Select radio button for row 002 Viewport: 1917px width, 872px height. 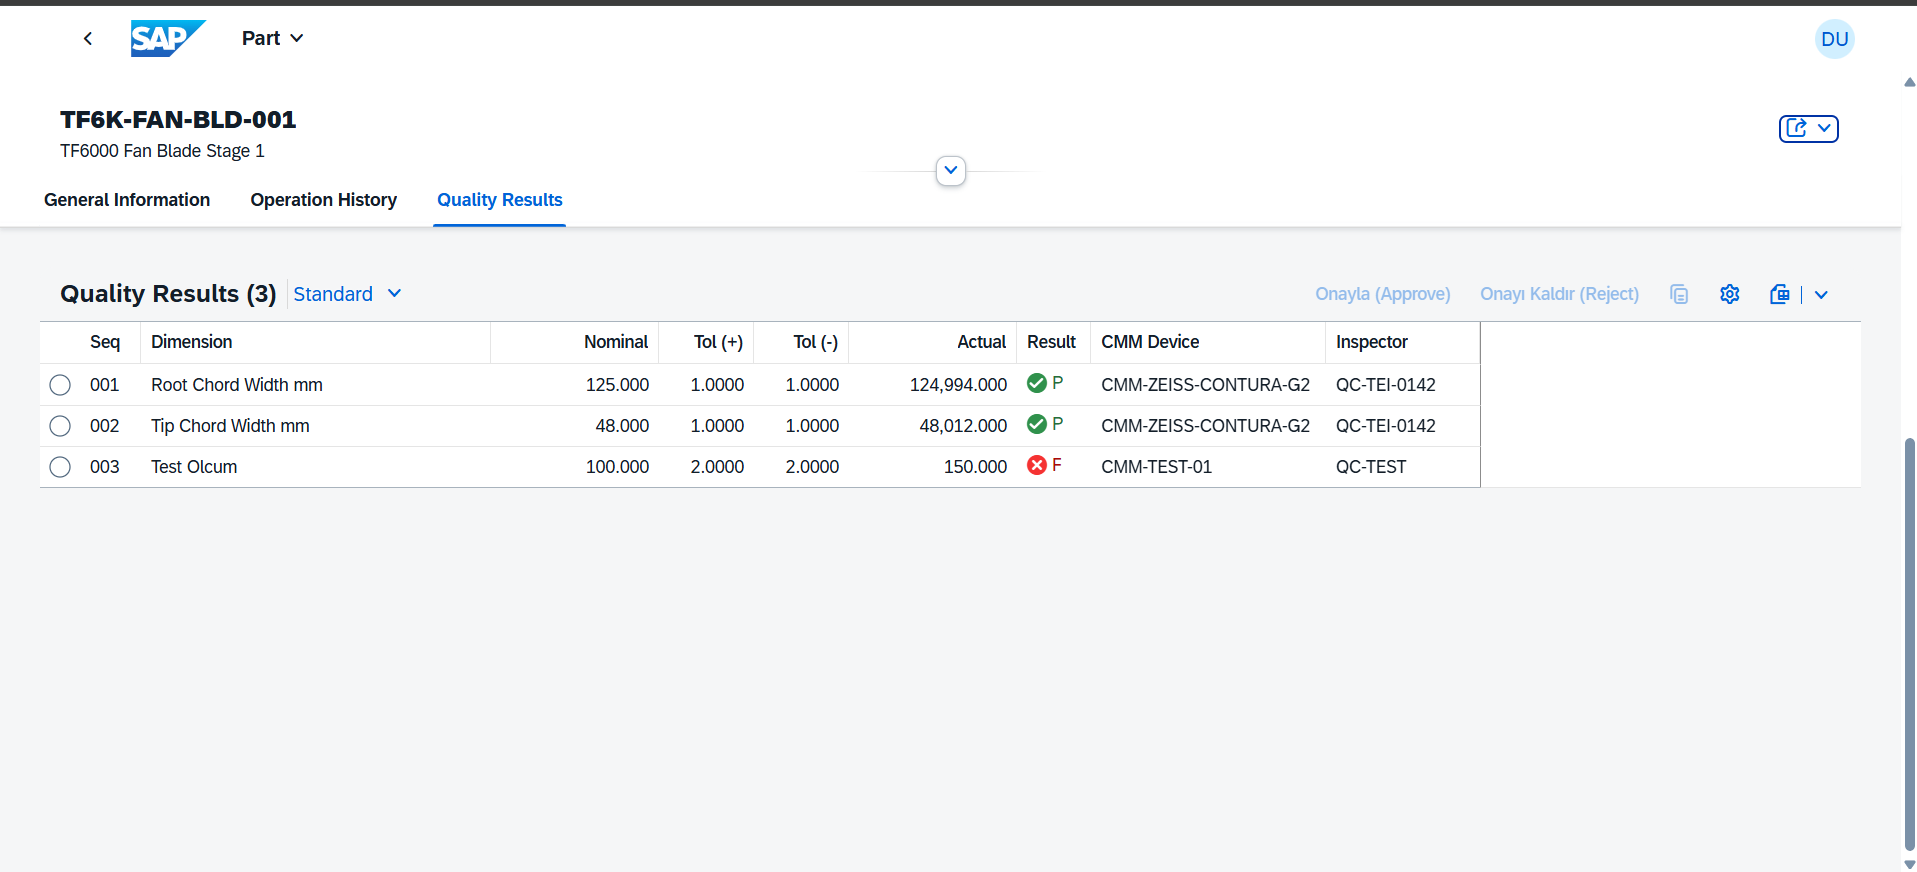60,426
